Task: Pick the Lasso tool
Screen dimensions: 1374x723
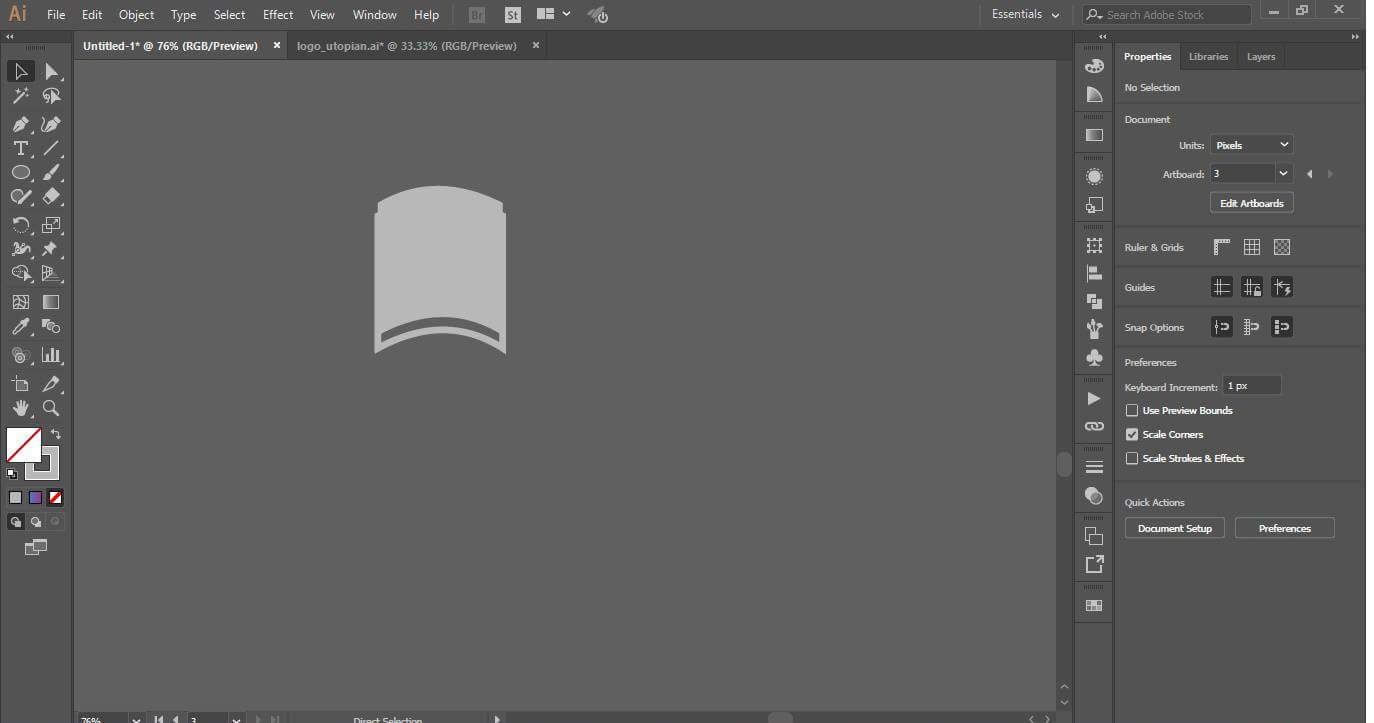Action: pos(51,96)
